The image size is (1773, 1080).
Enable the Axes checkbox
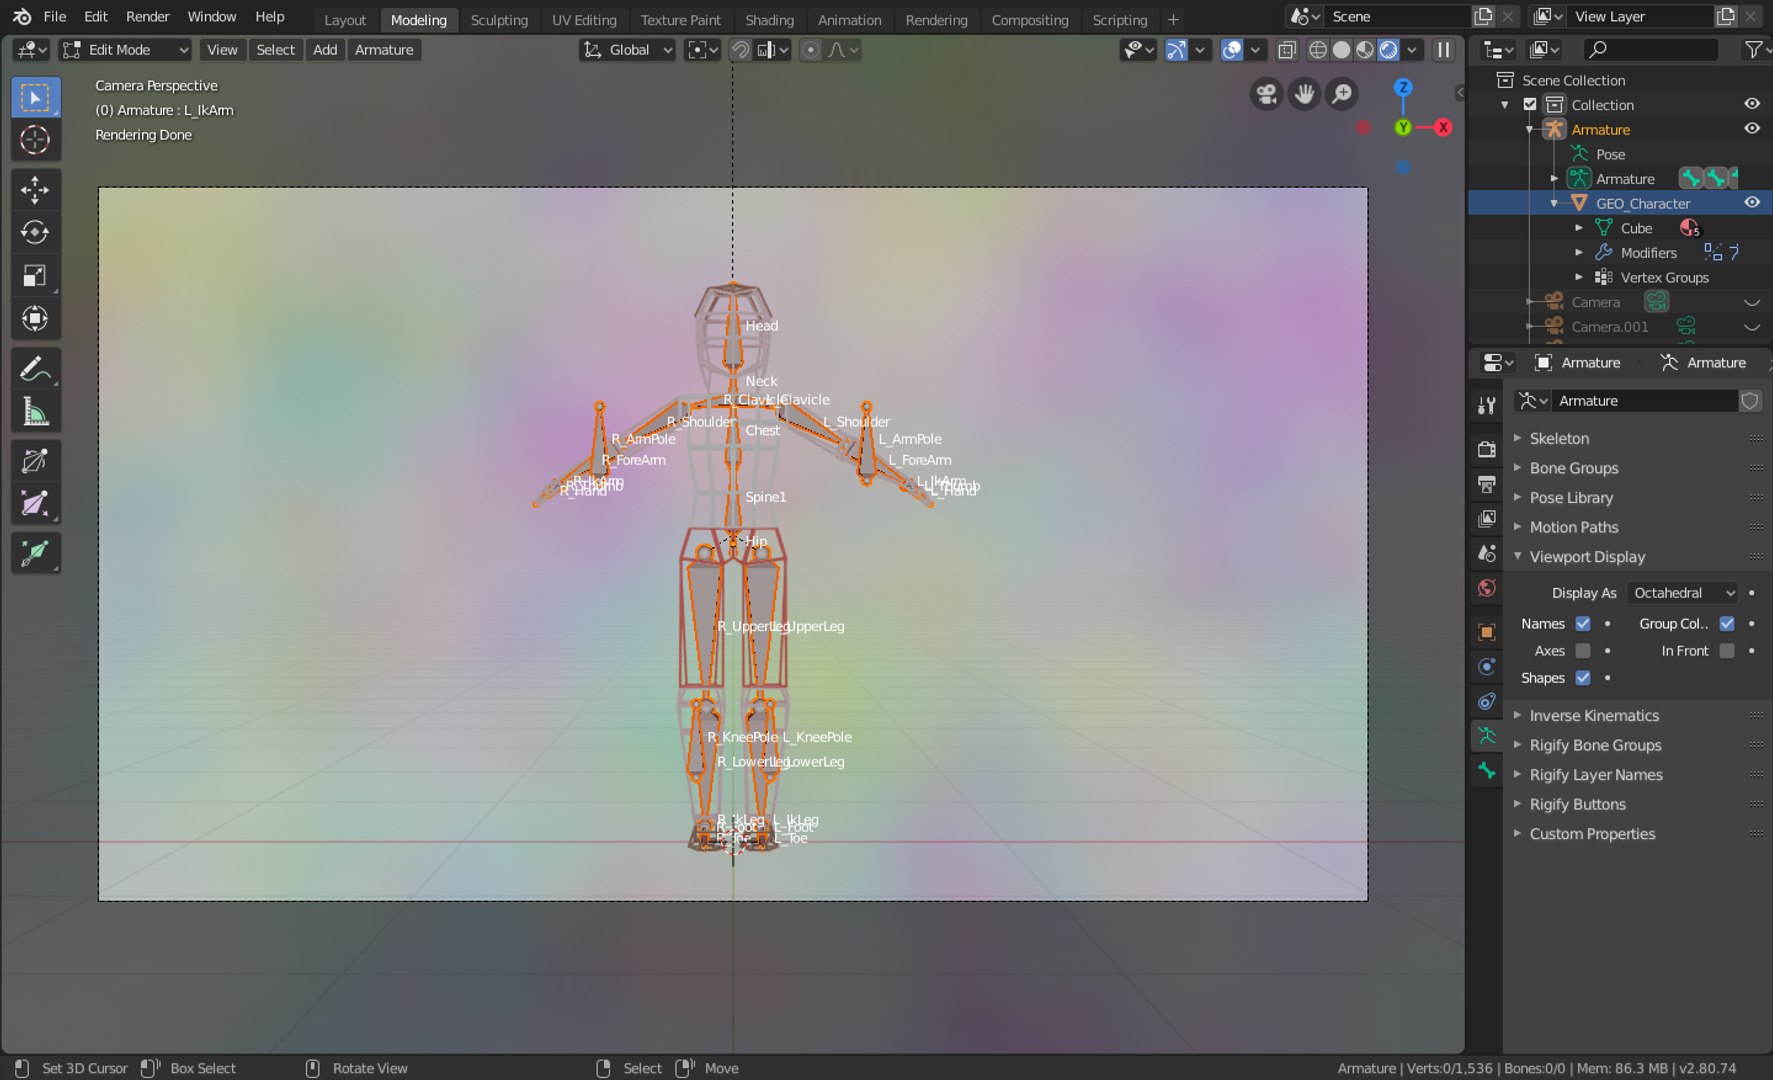1583,651
